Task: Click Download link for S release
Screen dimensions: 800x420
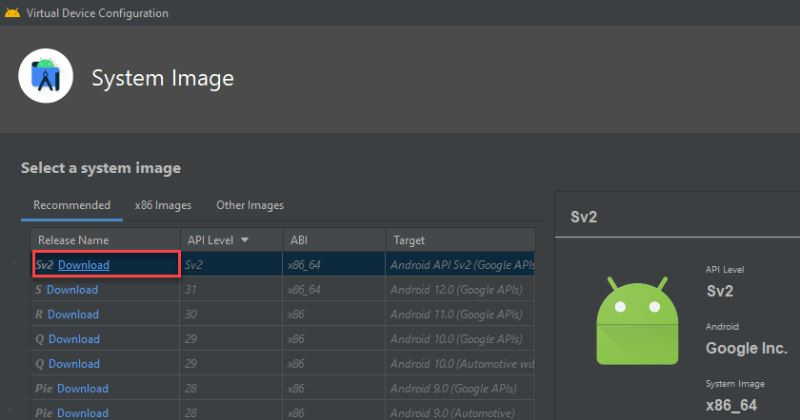Action: pos(72,290)
